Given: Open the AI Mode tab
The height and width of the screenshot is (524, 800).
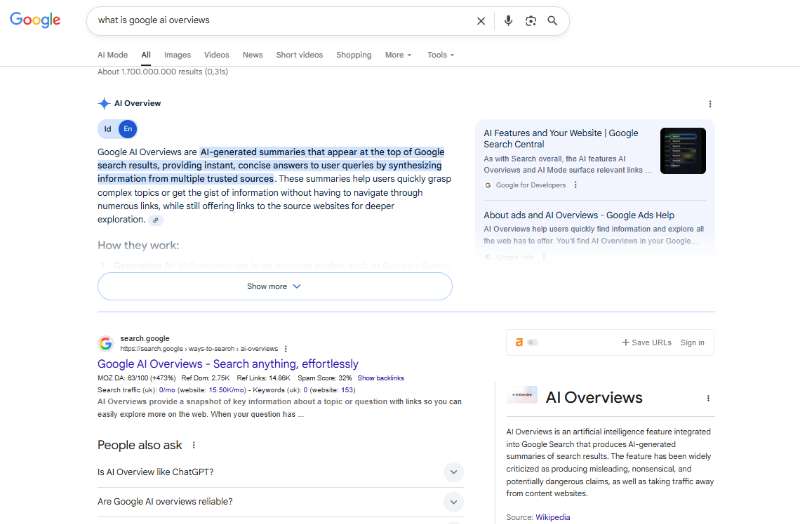Looking at the screenshot, I should pyautogui.click(x=112, y=55).
